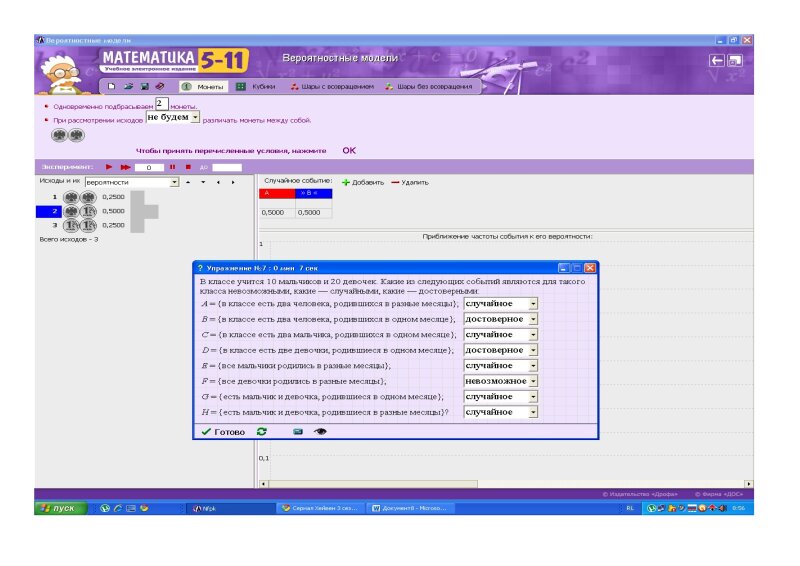The height and width of the screenshot is (566, 800).
Task: Click the 'Готово' button in exercise
Action: pyautogui.click(x=223, y=432)
